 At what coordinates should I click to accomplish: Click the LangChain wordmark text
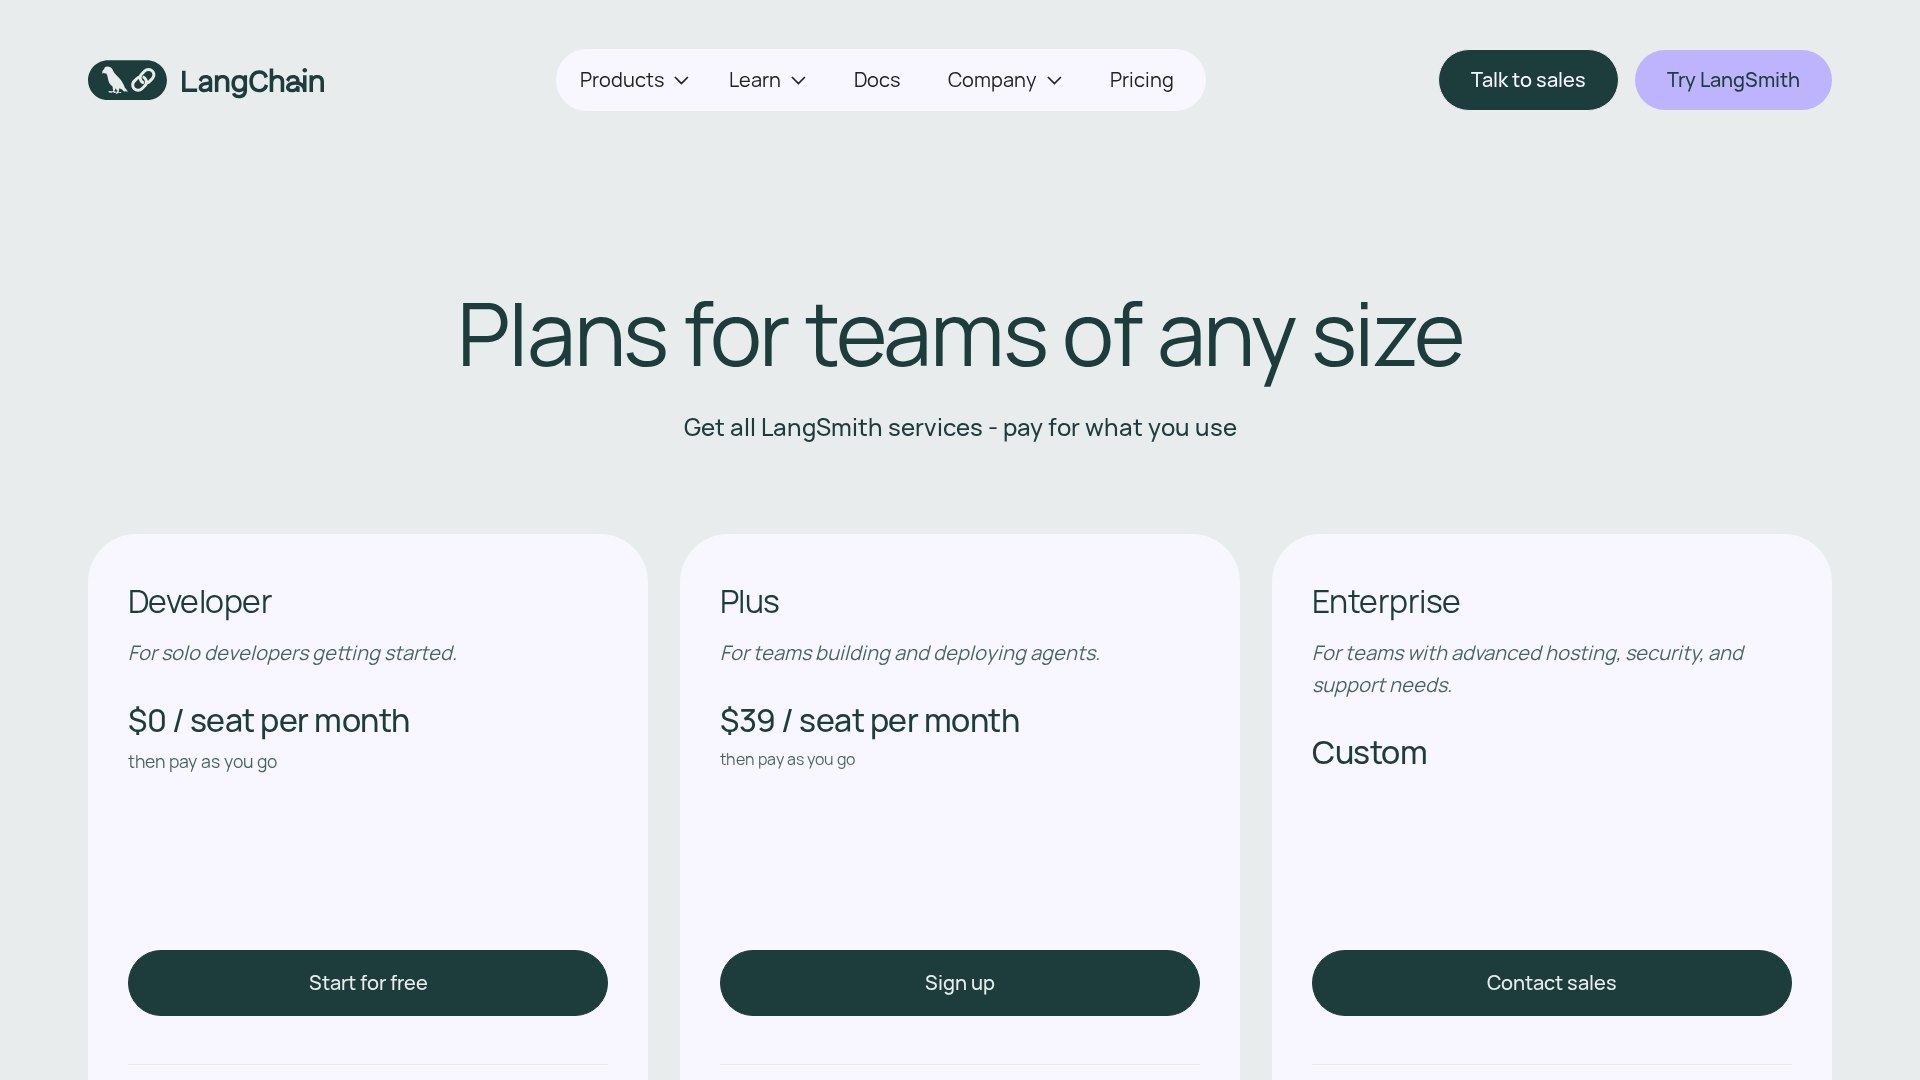[252, 81]
